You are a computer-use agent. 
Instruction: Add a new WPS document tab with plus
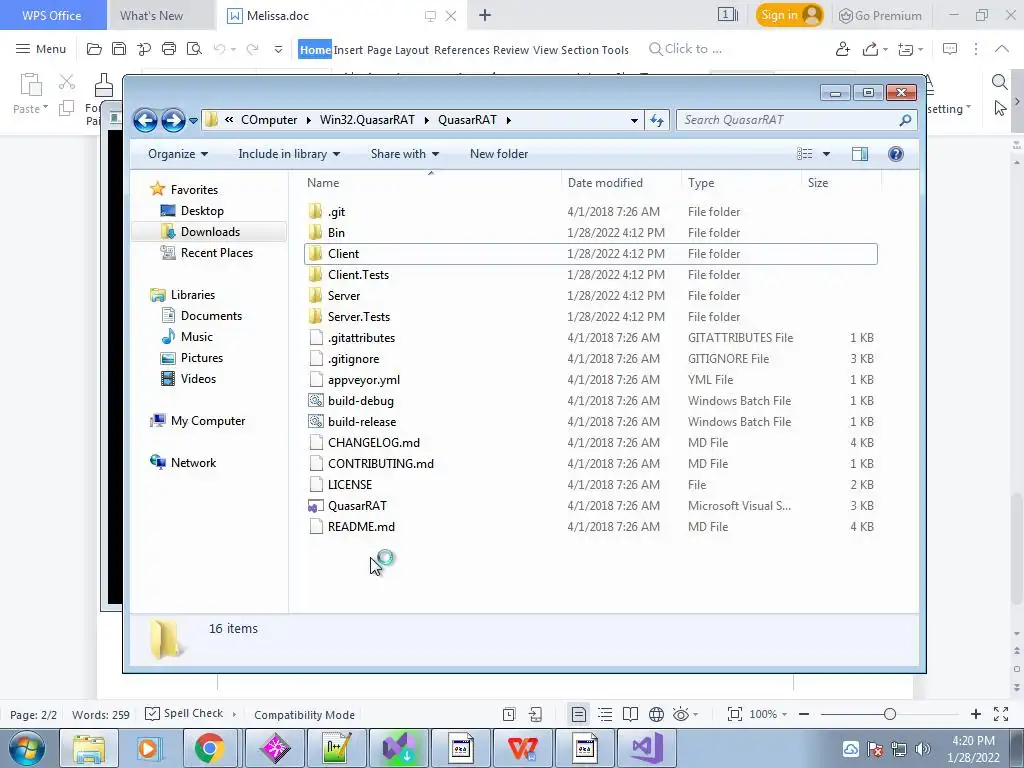click(485, 15)
